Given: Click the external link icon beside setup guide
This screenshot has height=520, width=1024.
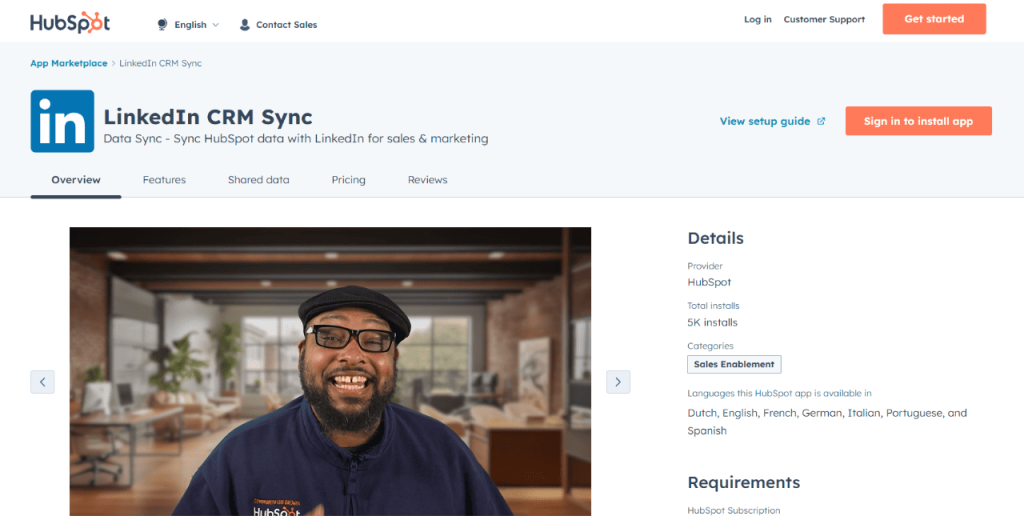Looking at the screenshot, I should 821,122.
